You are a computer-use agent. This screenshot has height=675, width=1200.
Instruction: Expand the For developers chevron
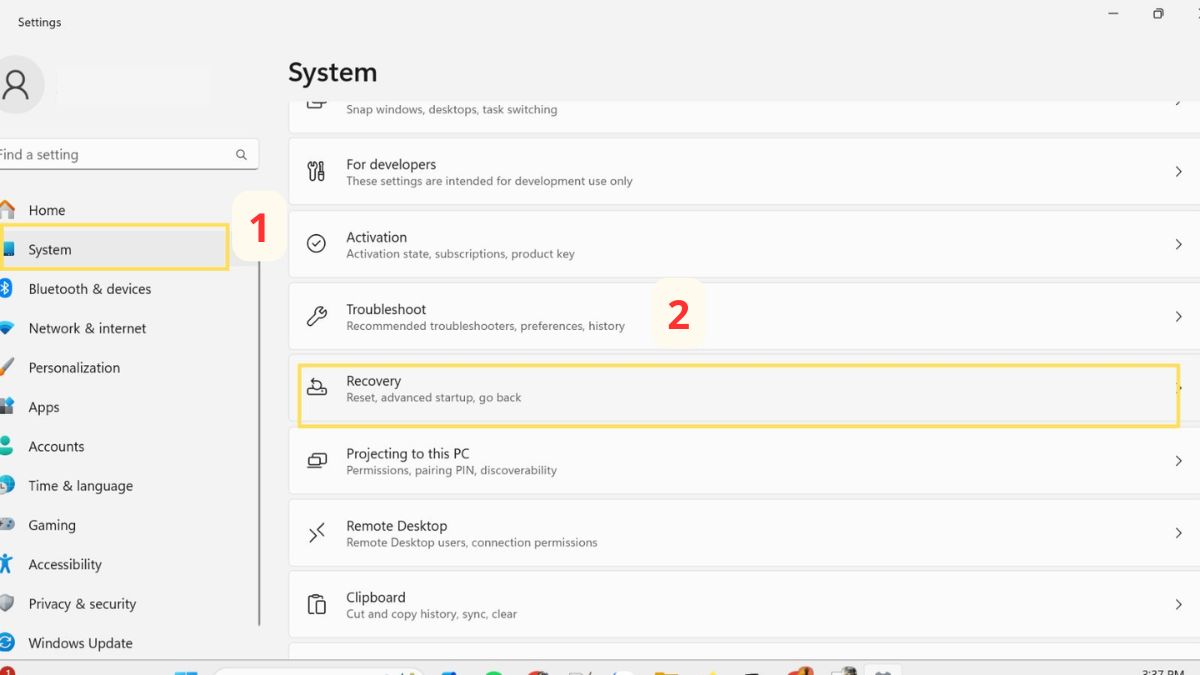tap(1178, 172)
